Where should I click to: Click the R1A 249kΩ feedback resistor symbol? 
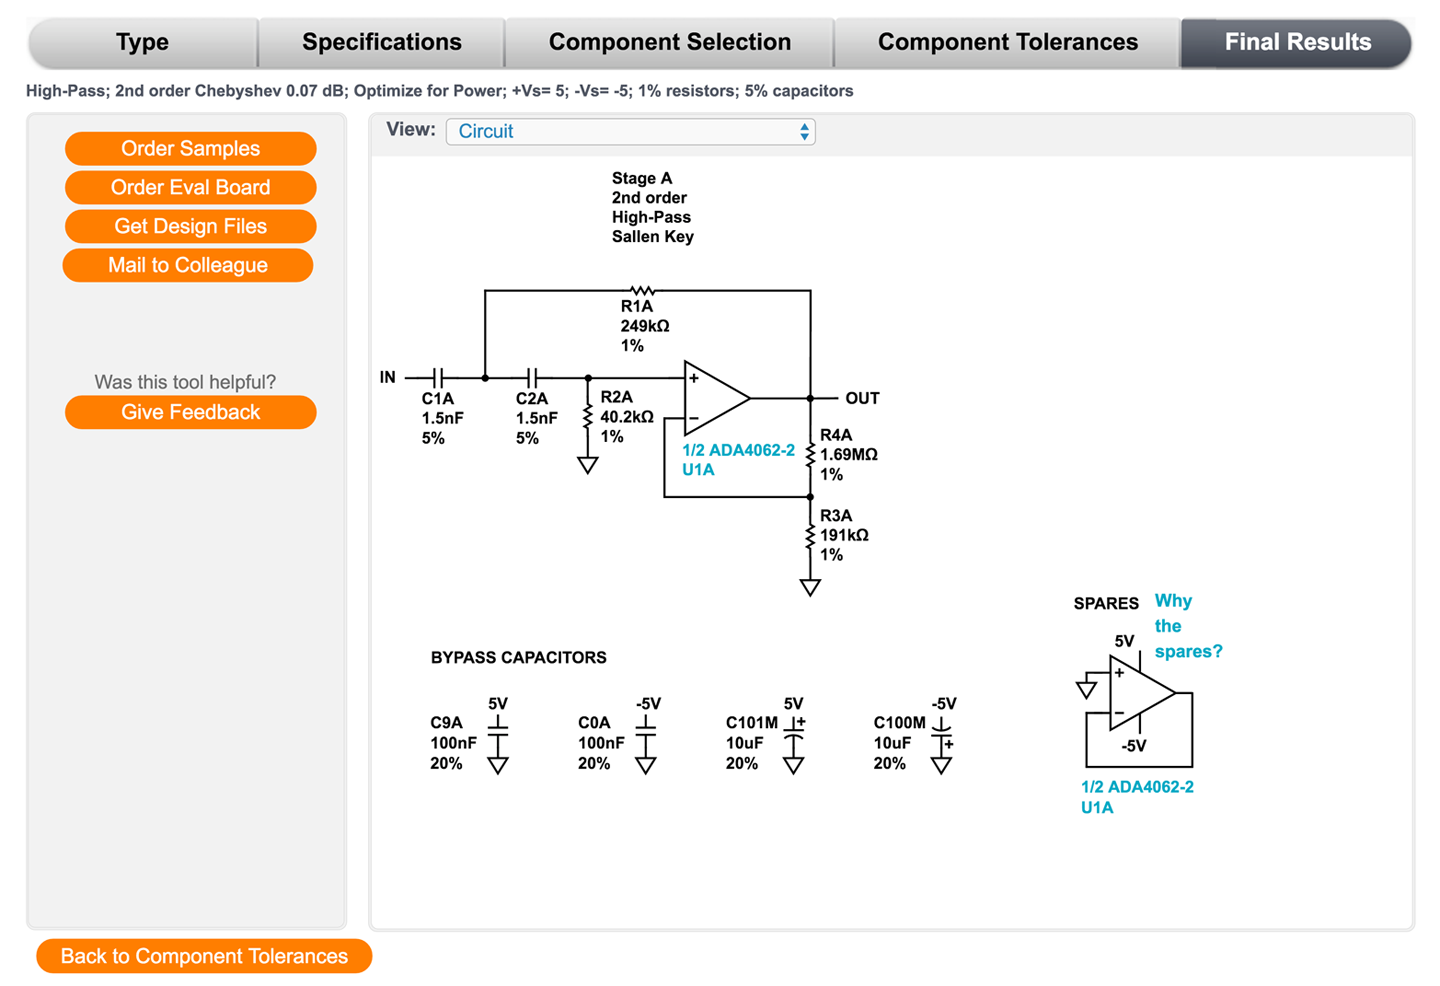[642, 291]
